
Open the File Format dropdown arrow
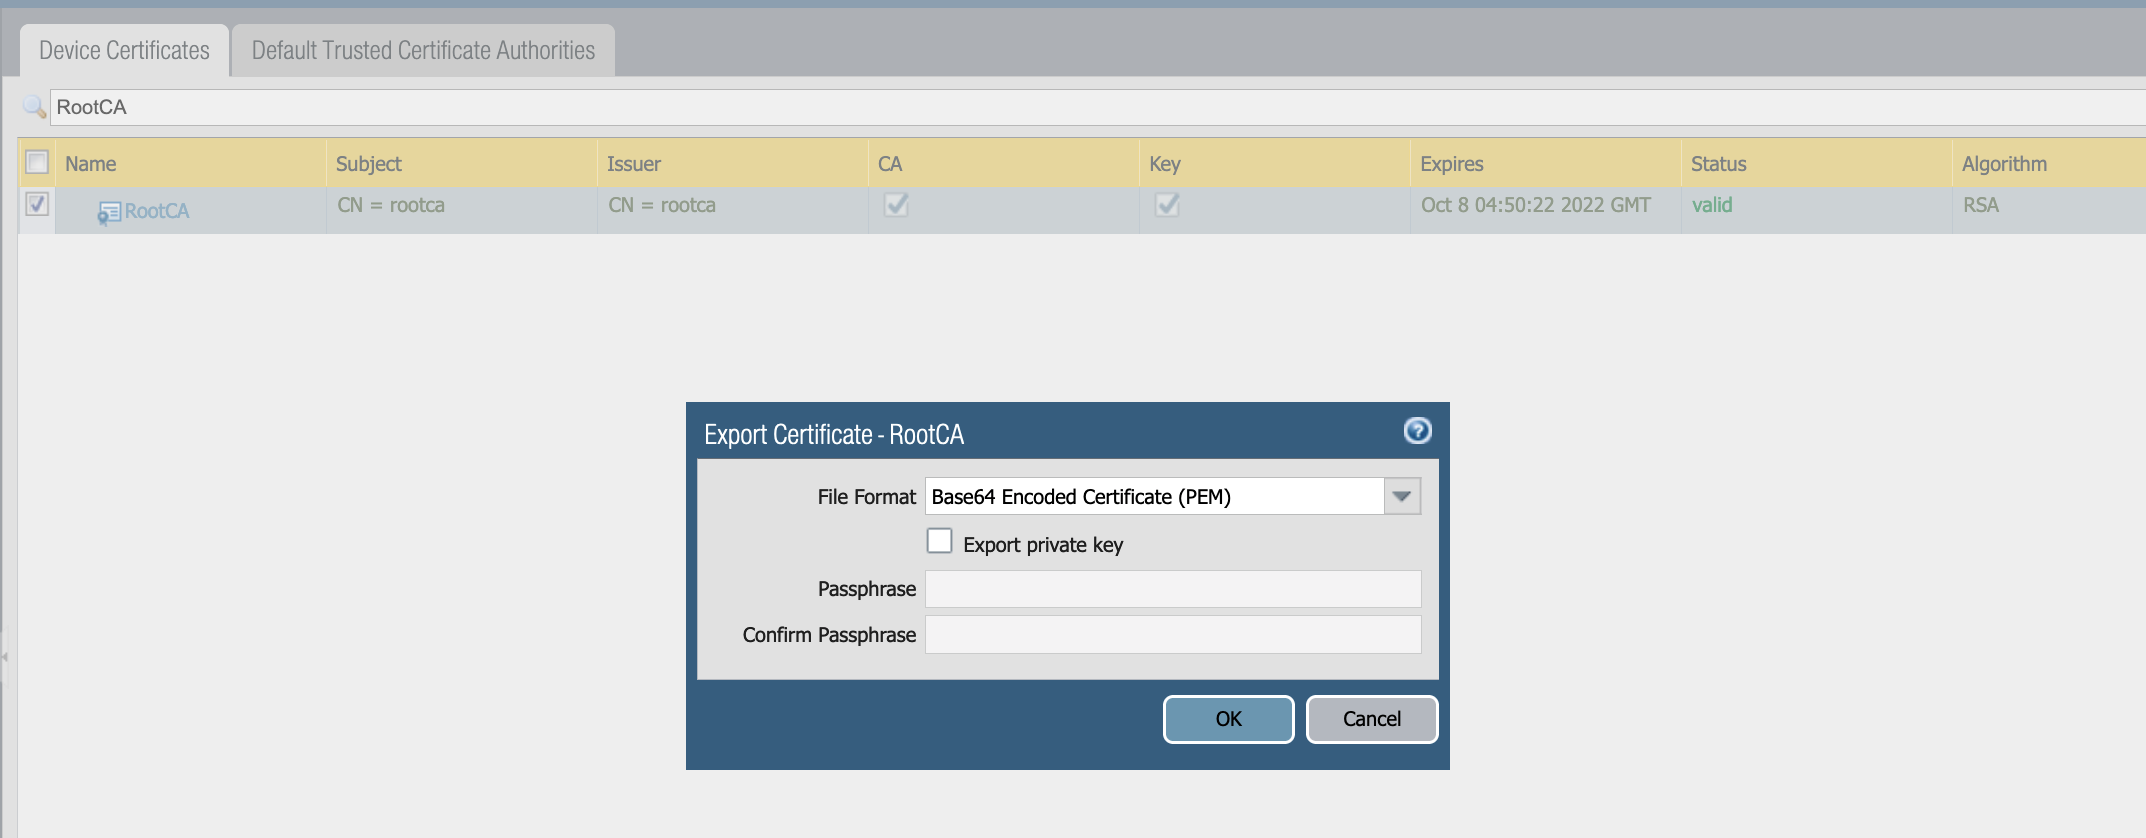[1402, 496]
